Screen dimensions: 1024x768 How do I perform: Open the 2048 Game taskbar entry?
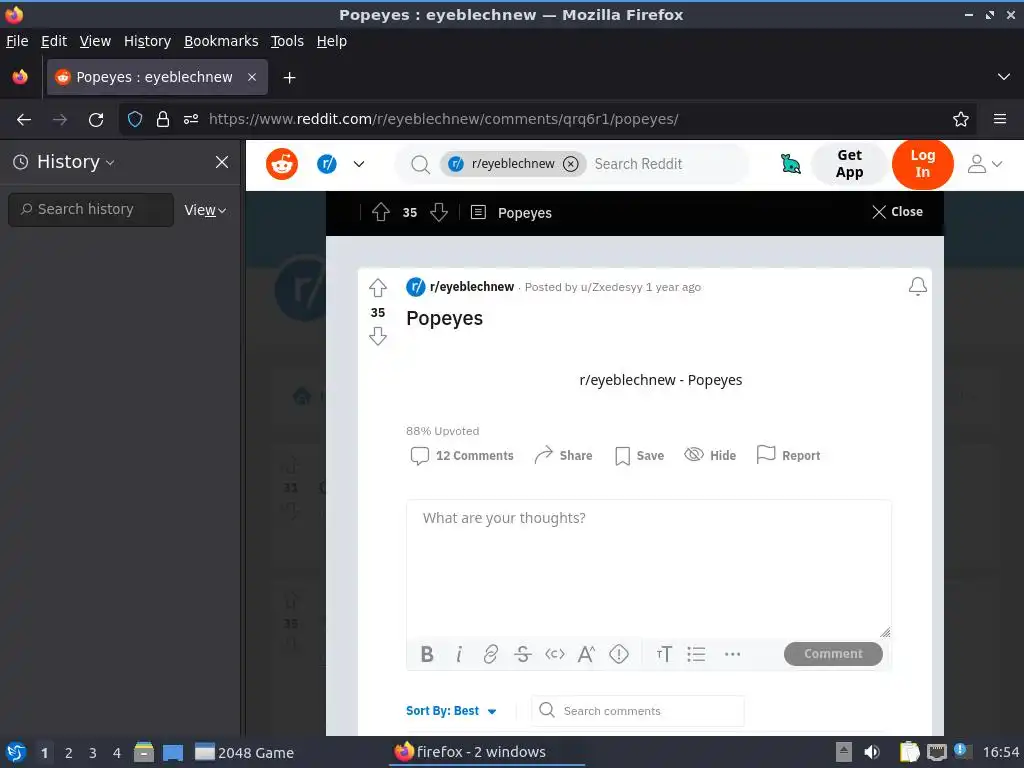coord(244,753)
